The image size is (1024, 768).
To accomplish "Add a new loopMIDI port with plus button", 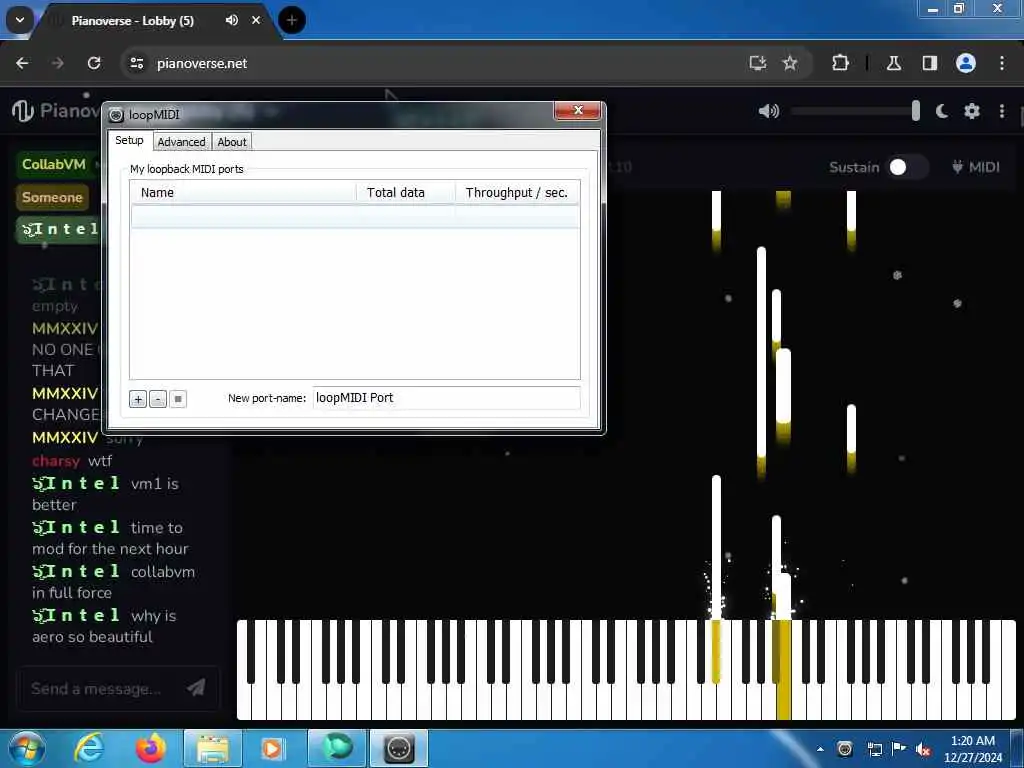I will (138, 399).
